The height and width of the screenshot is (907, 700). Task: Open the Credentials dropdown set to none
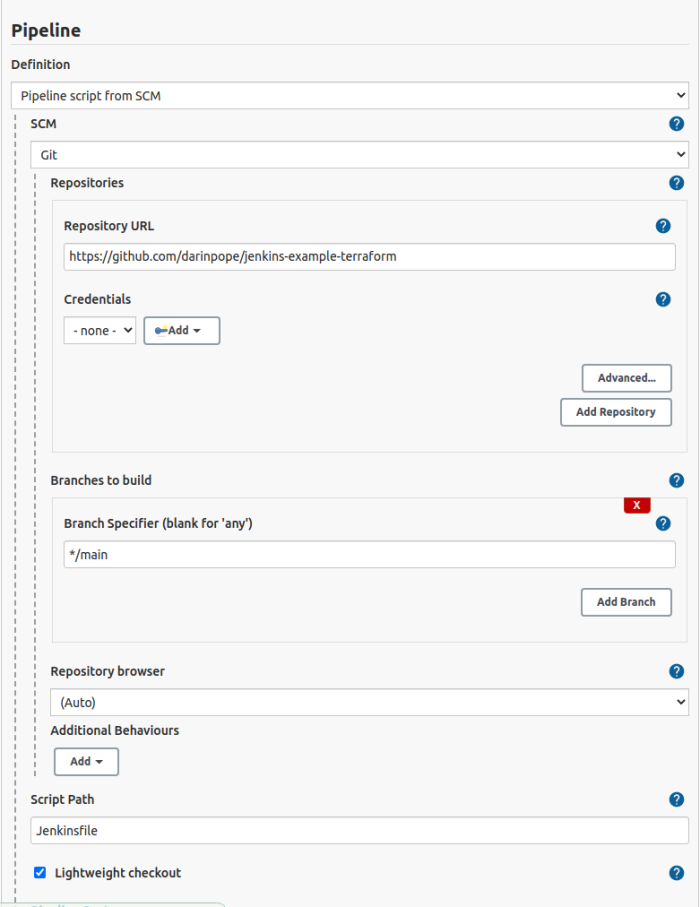(100, 330)
